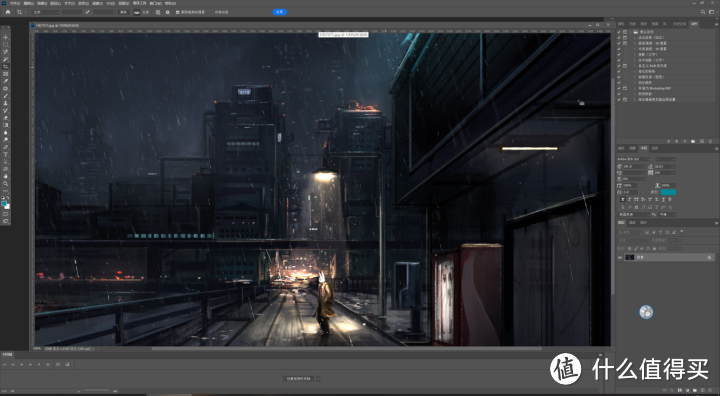Hide the 背景 layer with eye icon
The height and width of the screenshot is (396, 720).
pos(620,258)
